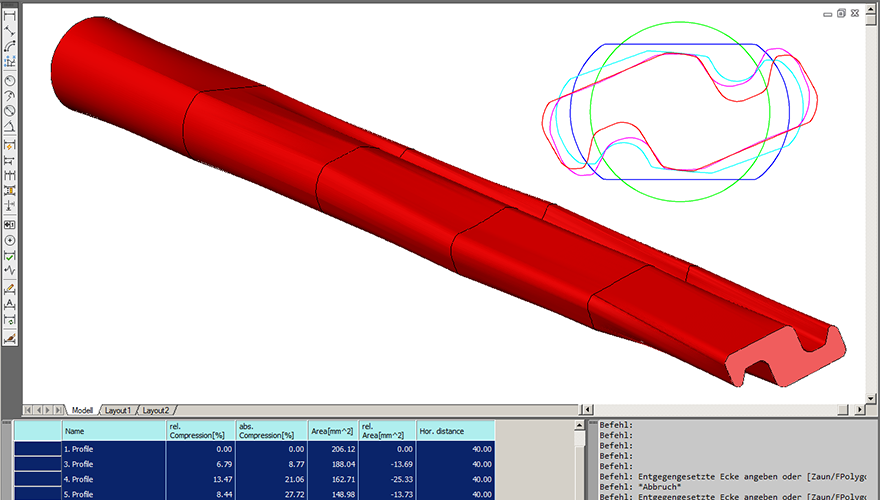
Task: Select the Center Mark tool
Action: tap(10, 240)
